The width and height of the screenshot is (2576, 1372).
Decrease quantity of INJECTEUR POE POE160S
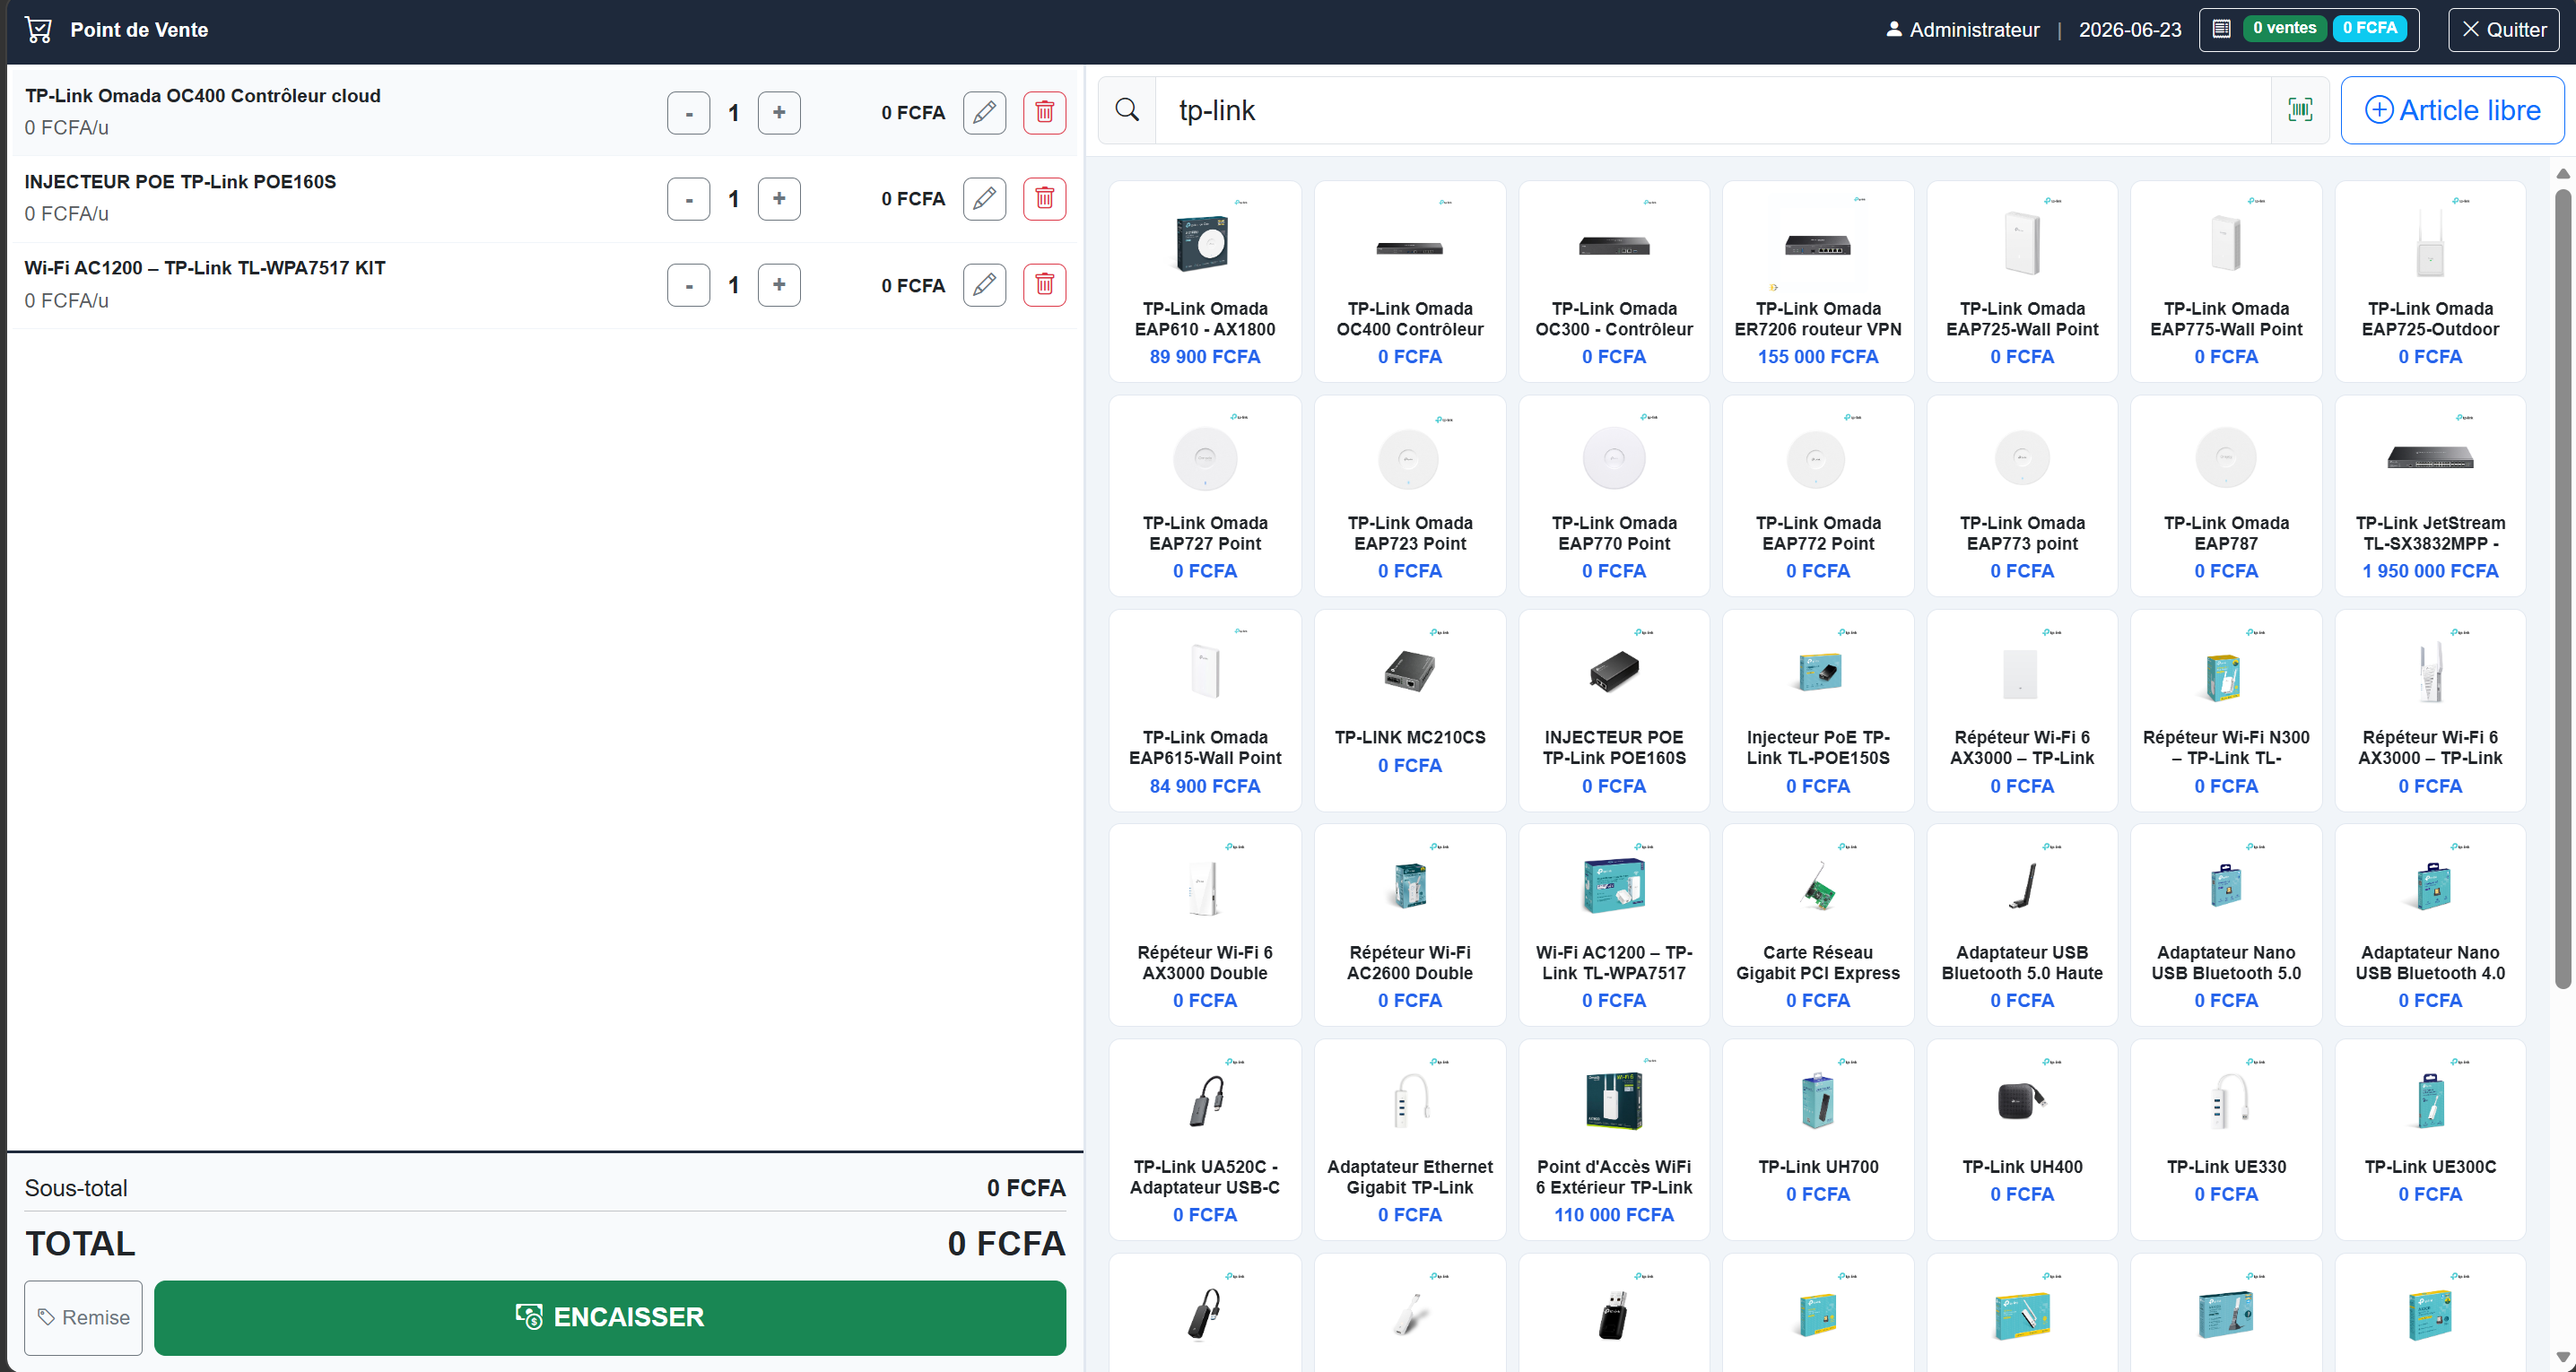tap(688, 198)
